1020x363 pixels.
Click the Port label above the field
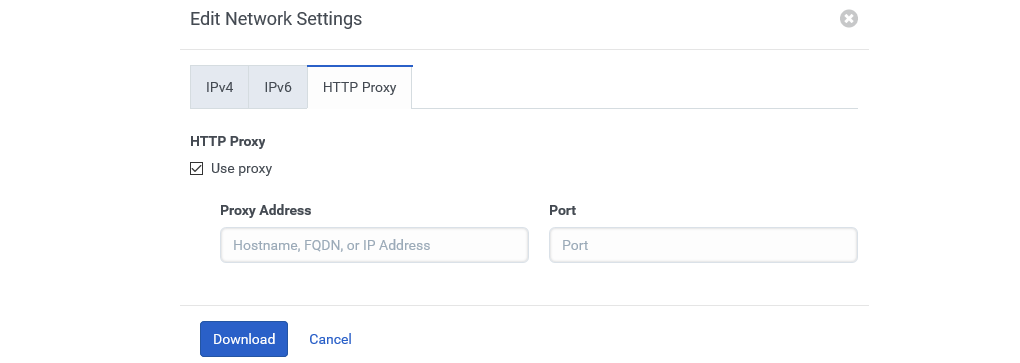point(563,210)
